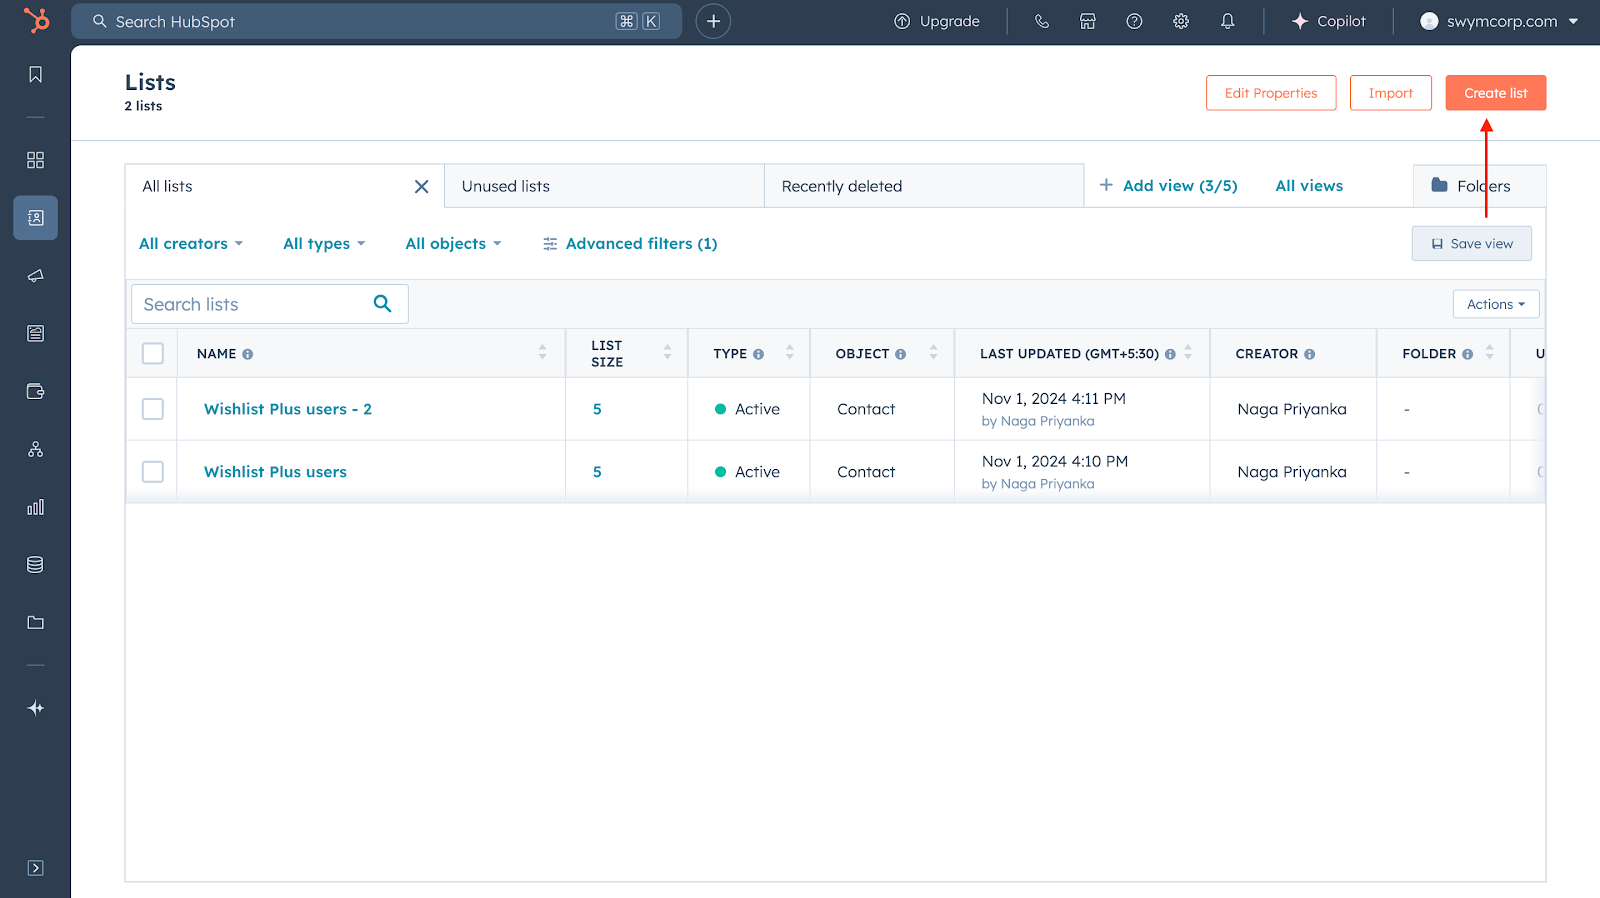Viewport: 1600px width, 898px height.
Task: Click list size 5 for Wishlist Plus users
Action: [597, 472]
